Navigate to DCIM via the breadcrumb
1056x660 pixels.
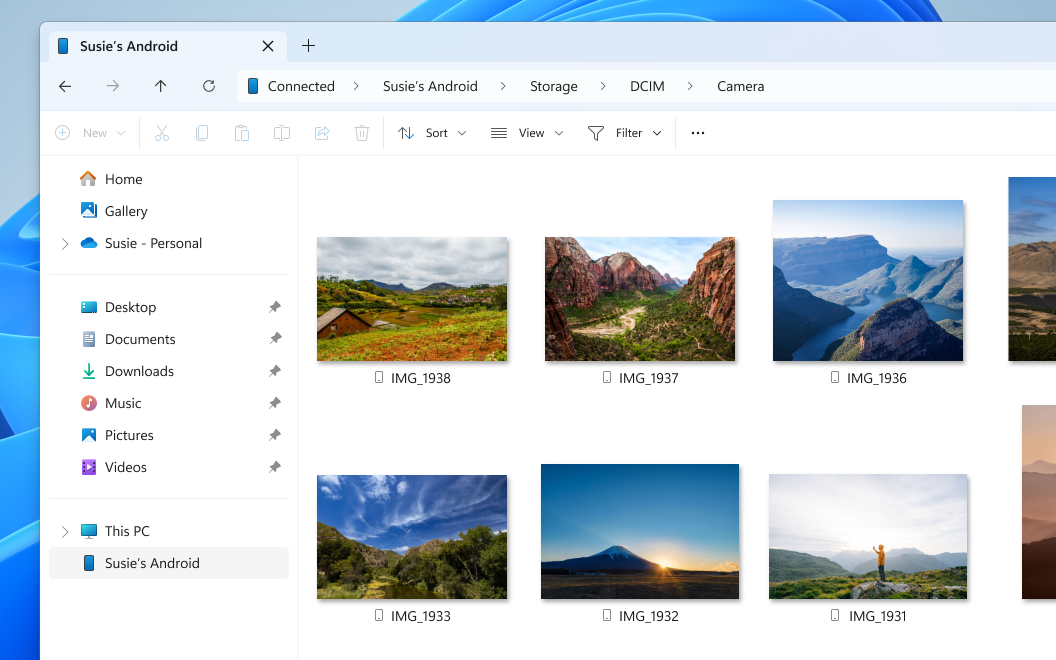pyautogui.click(x=647, y=86)
